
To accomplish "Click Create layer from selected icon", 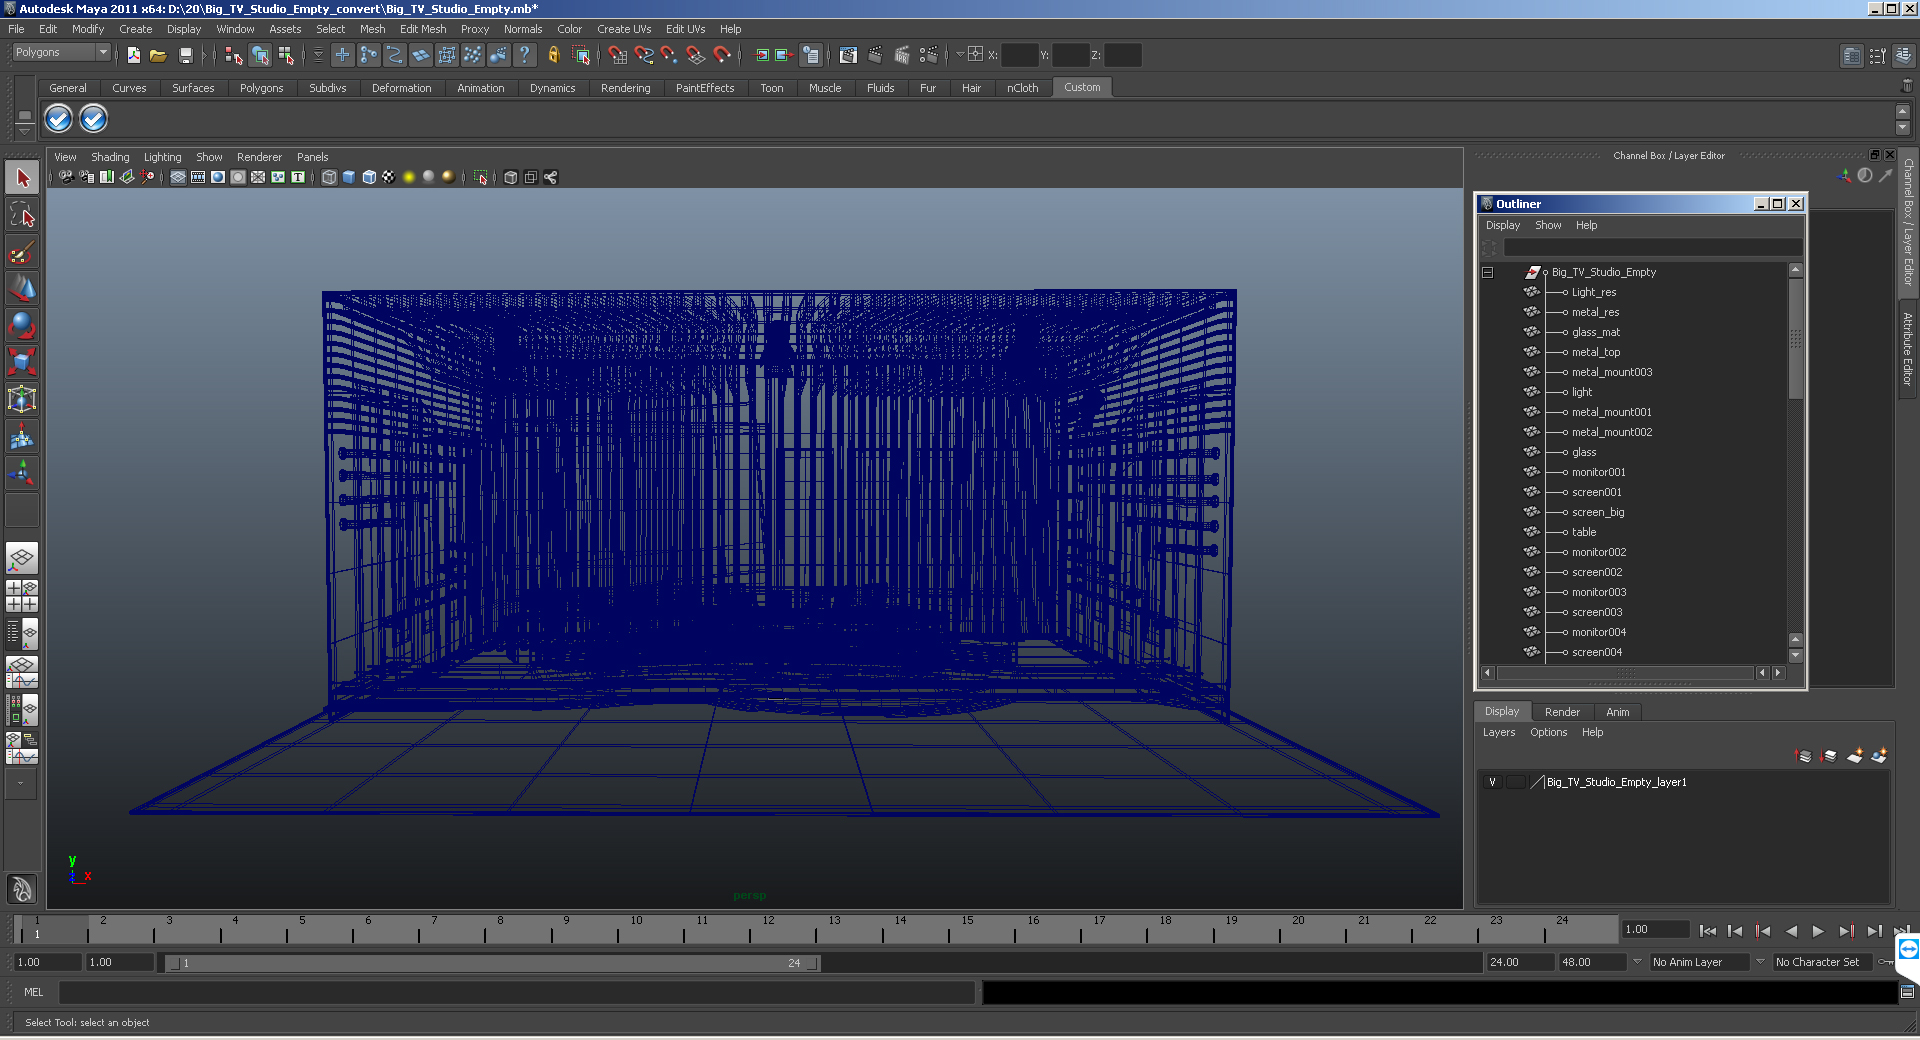I will tap(1879, 756).
